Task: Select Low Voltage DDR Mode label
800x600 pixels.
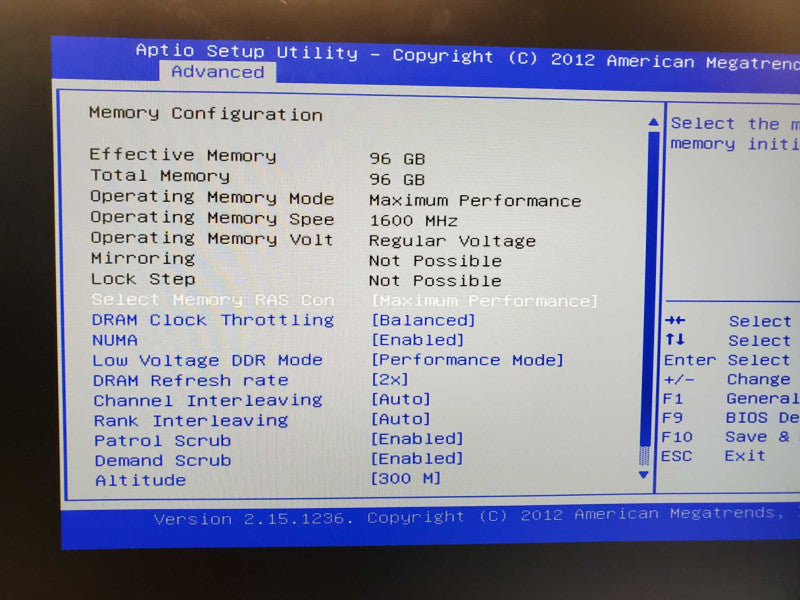Action: (x=208, y=360)
